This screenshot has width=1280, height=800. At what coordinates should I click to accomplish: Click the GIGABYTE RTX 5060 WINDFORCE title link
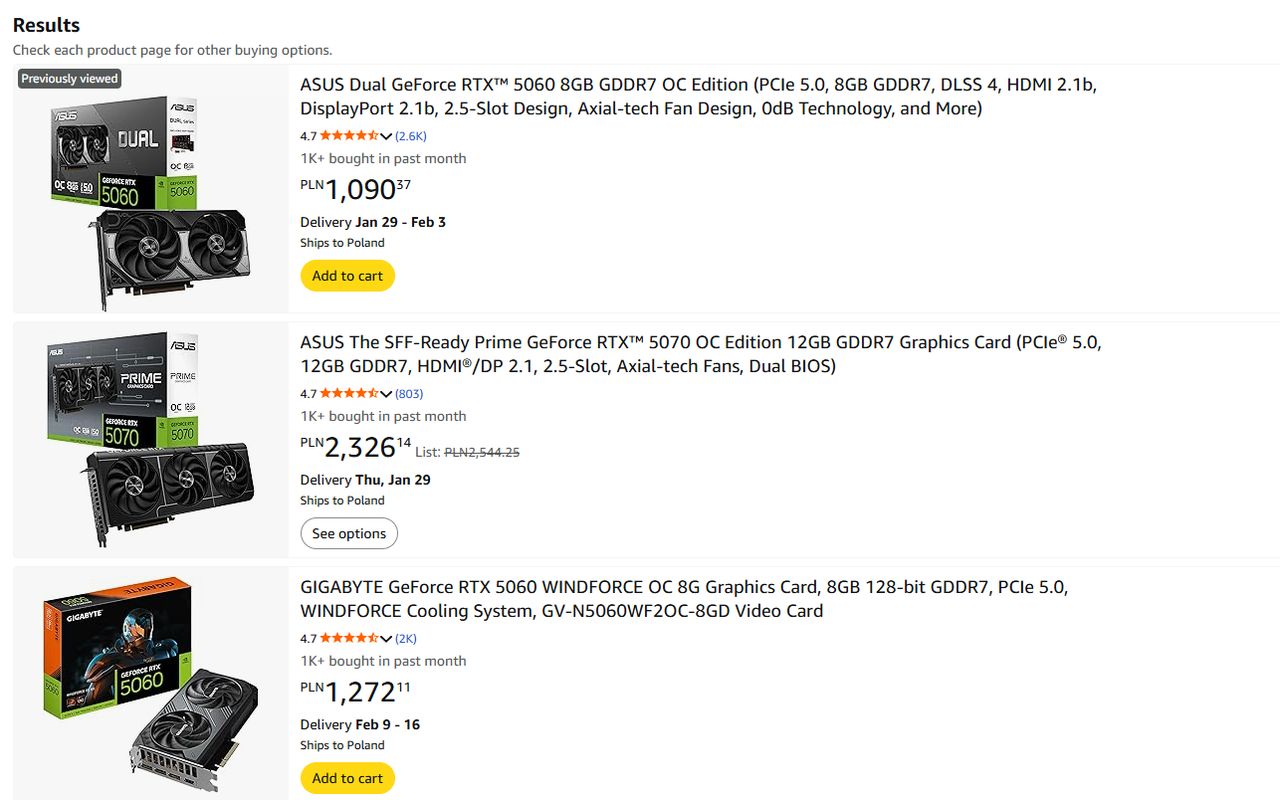click(684, 599)
